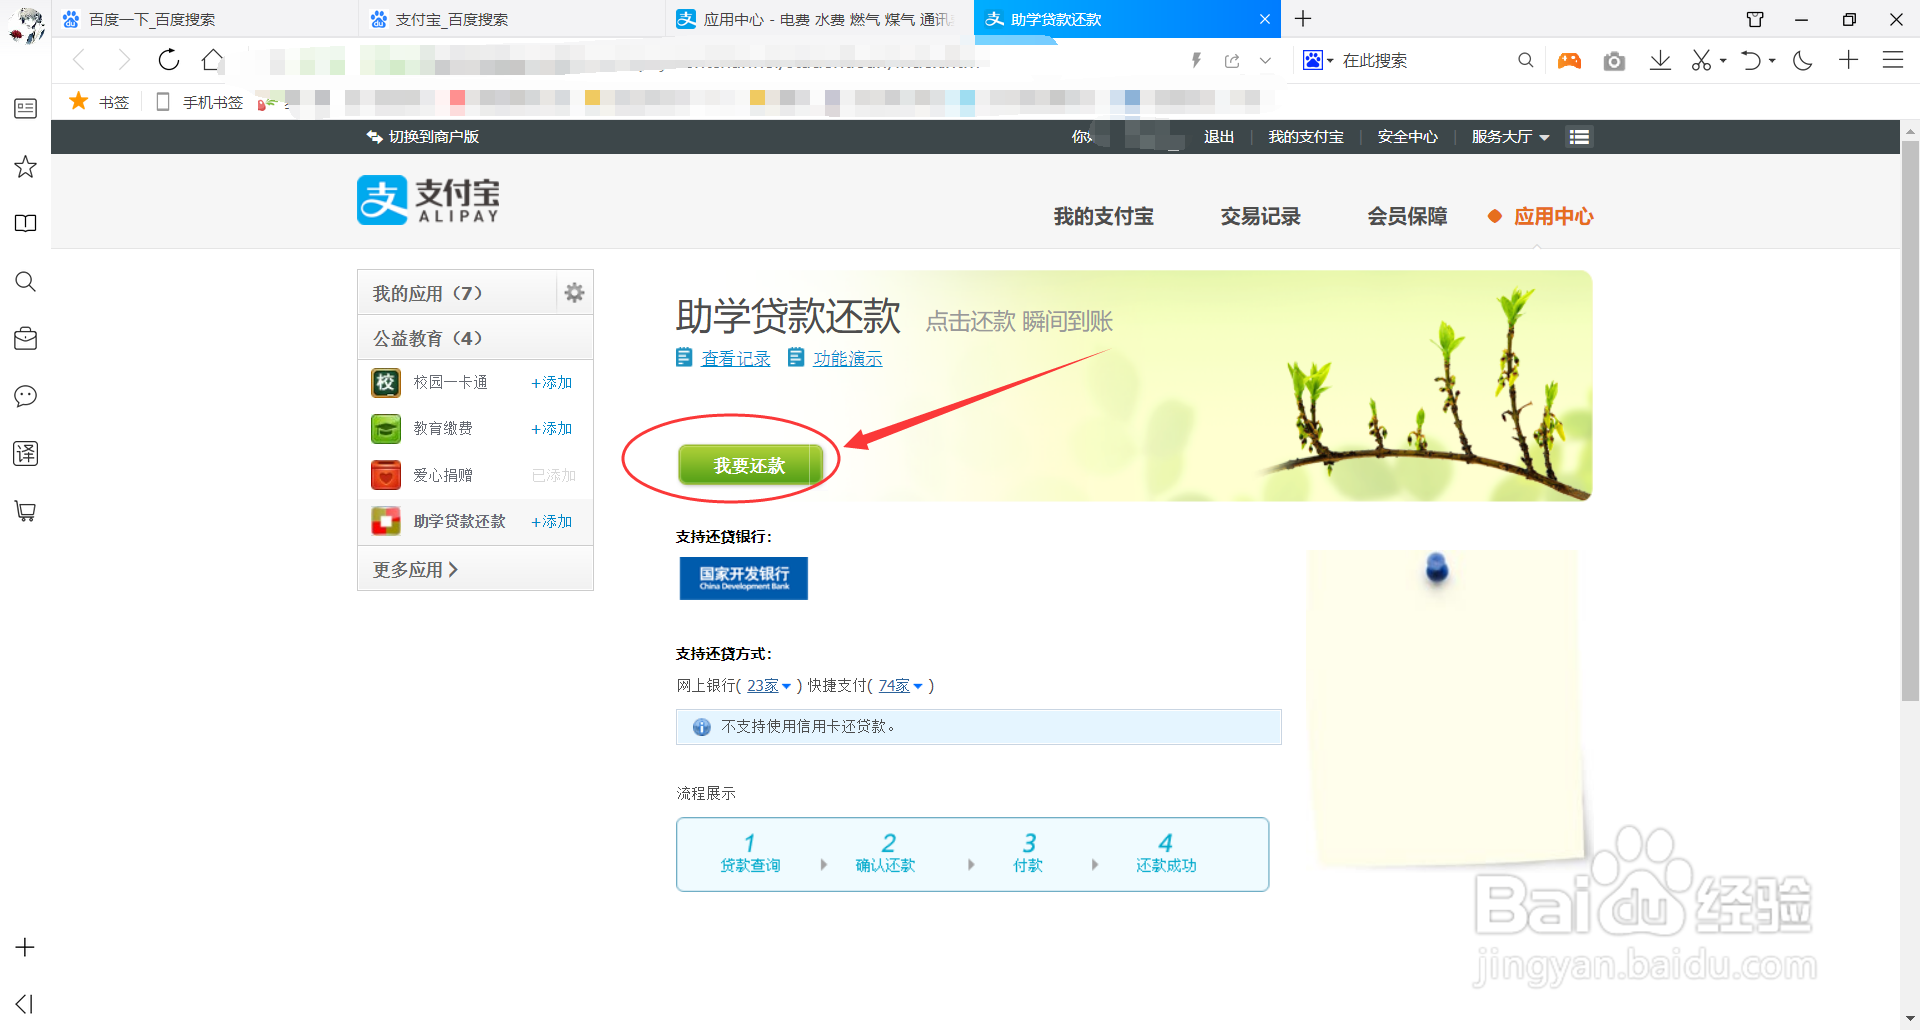Open 安全中心 link
The image size is (1920, 1030).
pos(1408,136)
